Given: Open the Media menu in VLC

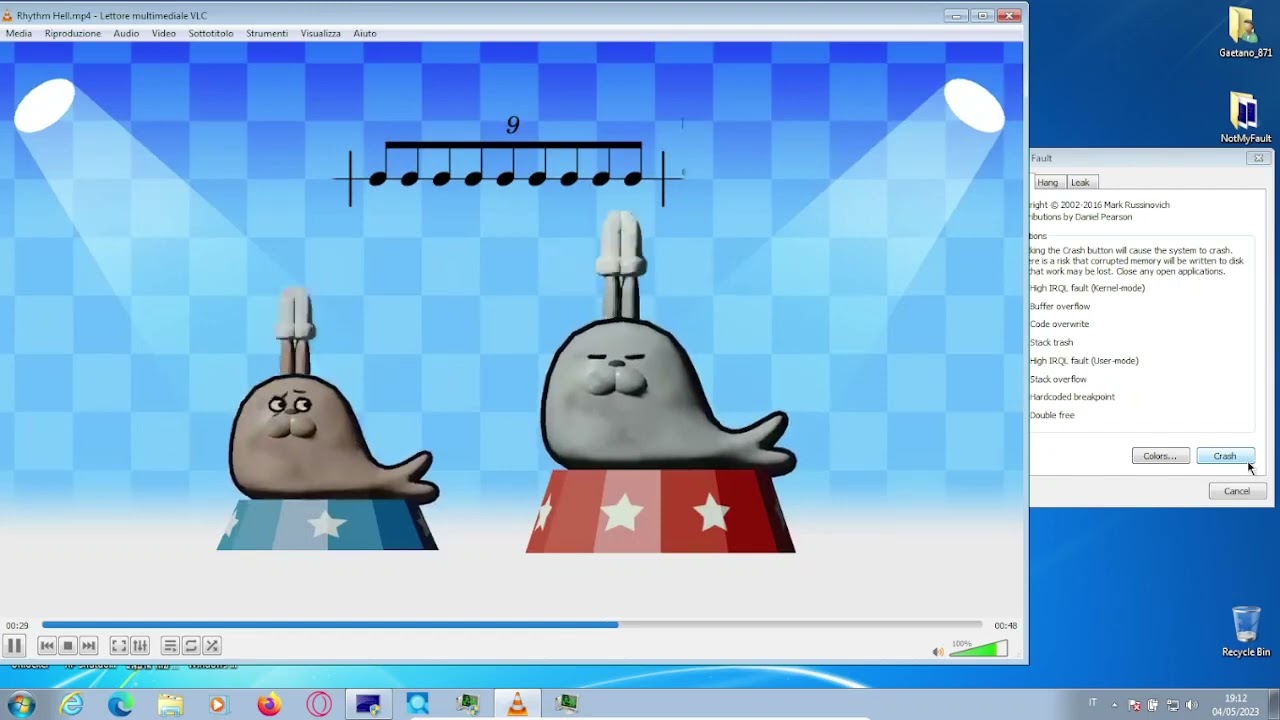Looking at the screenshot, I should tap(19, 33).
